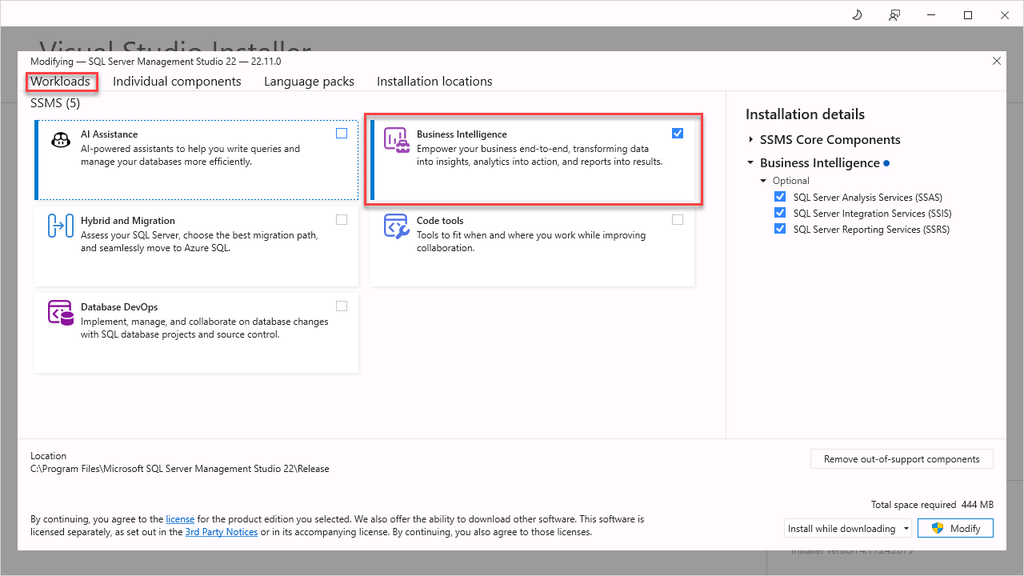
Task: Select the Hybrid and Migration workload title
Action: (128, 221)
